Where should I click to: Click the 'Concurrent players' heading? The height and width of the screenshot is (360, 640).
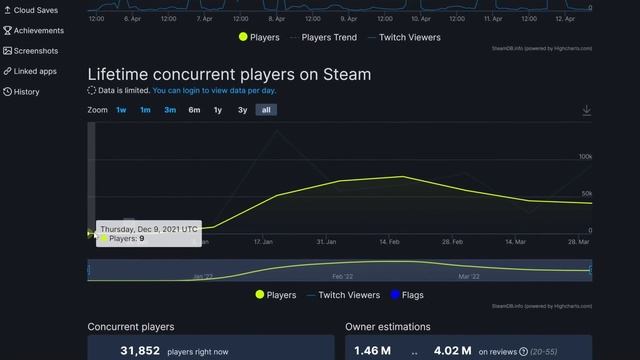tap(131, 327)
